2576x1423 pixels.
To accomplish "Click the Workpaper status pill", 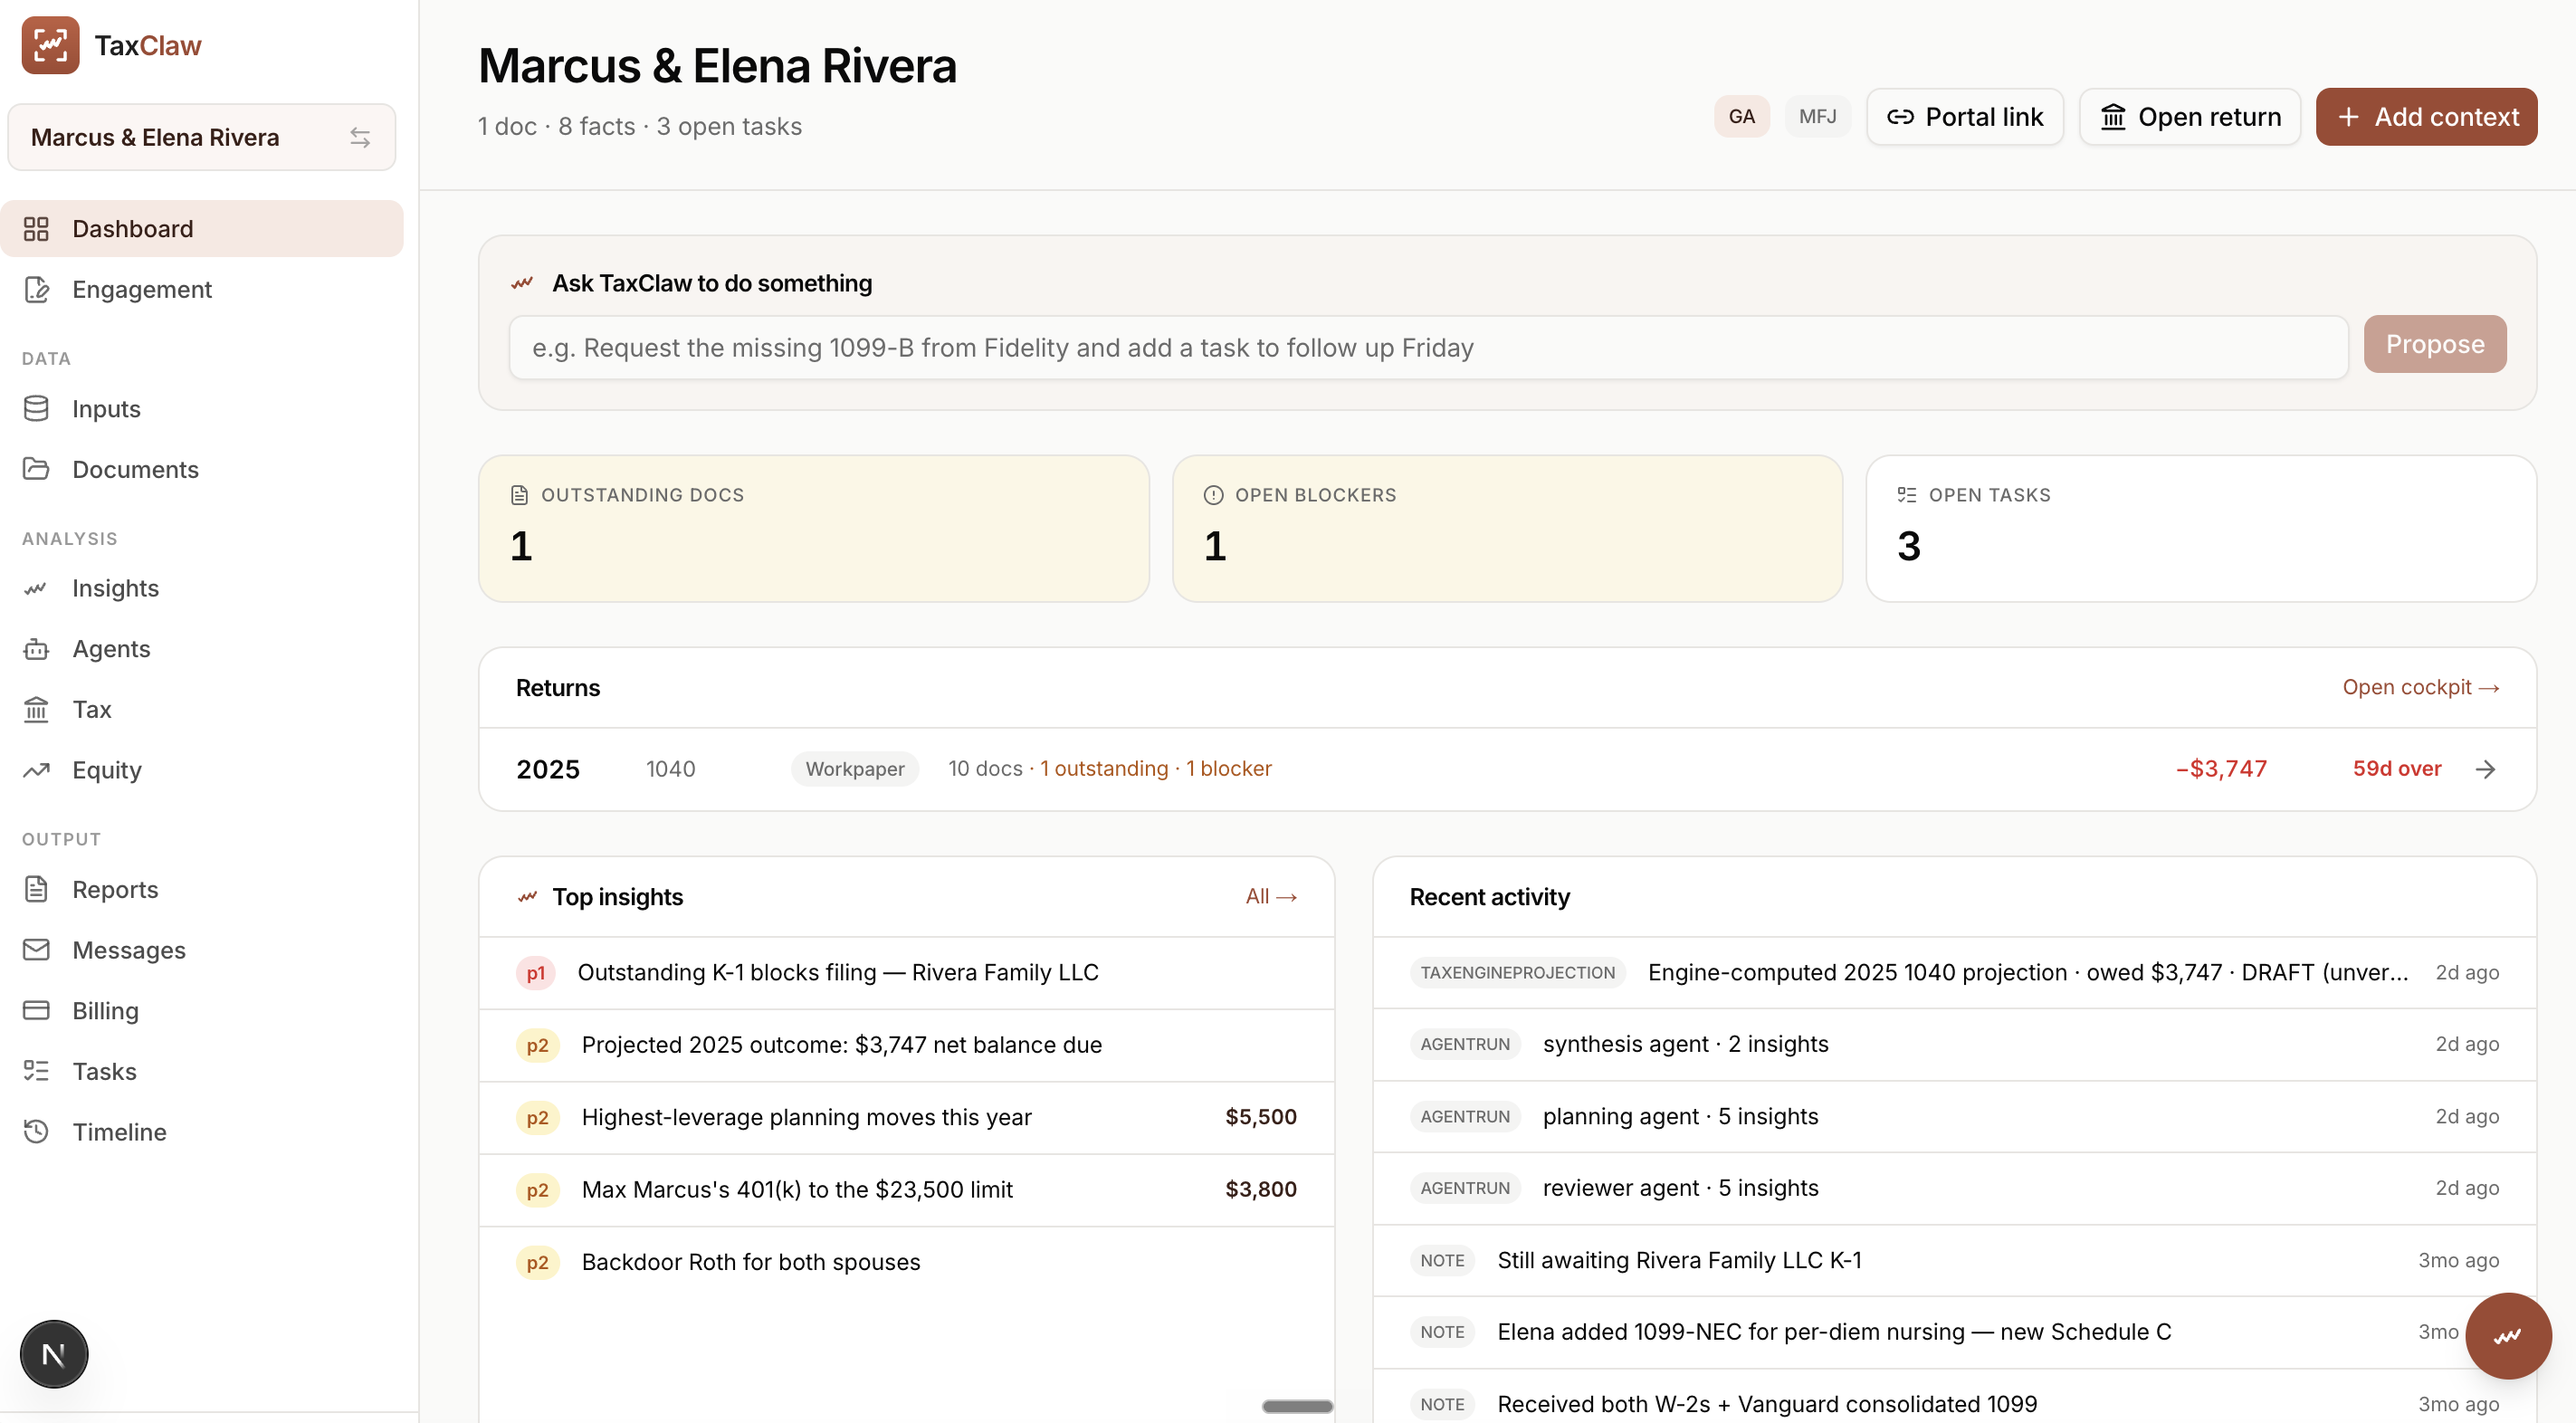I will (x=855, y=769).
